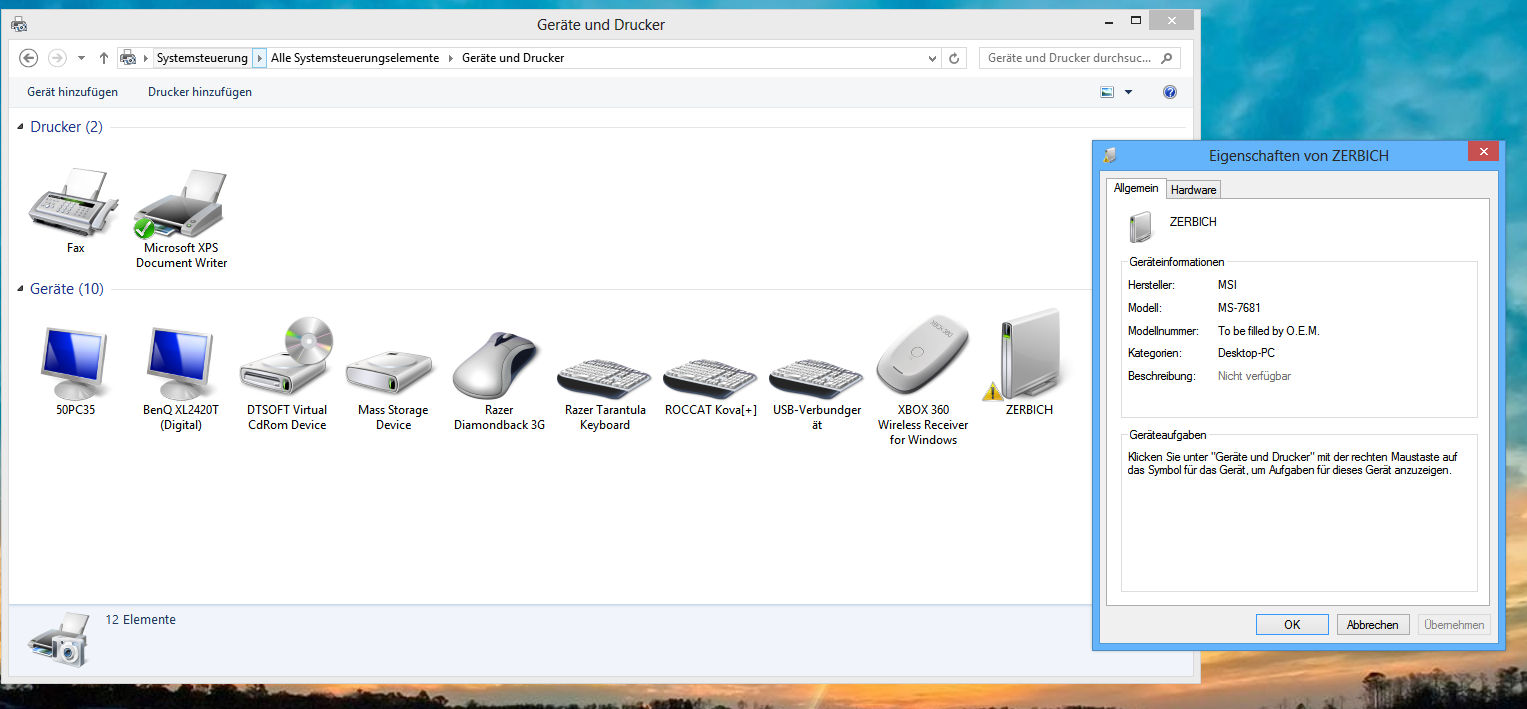This screenshot has width=1527, height=709.
Task: Select the DTSOFT Virtual CdRom Device
Action: coord(287,357)
